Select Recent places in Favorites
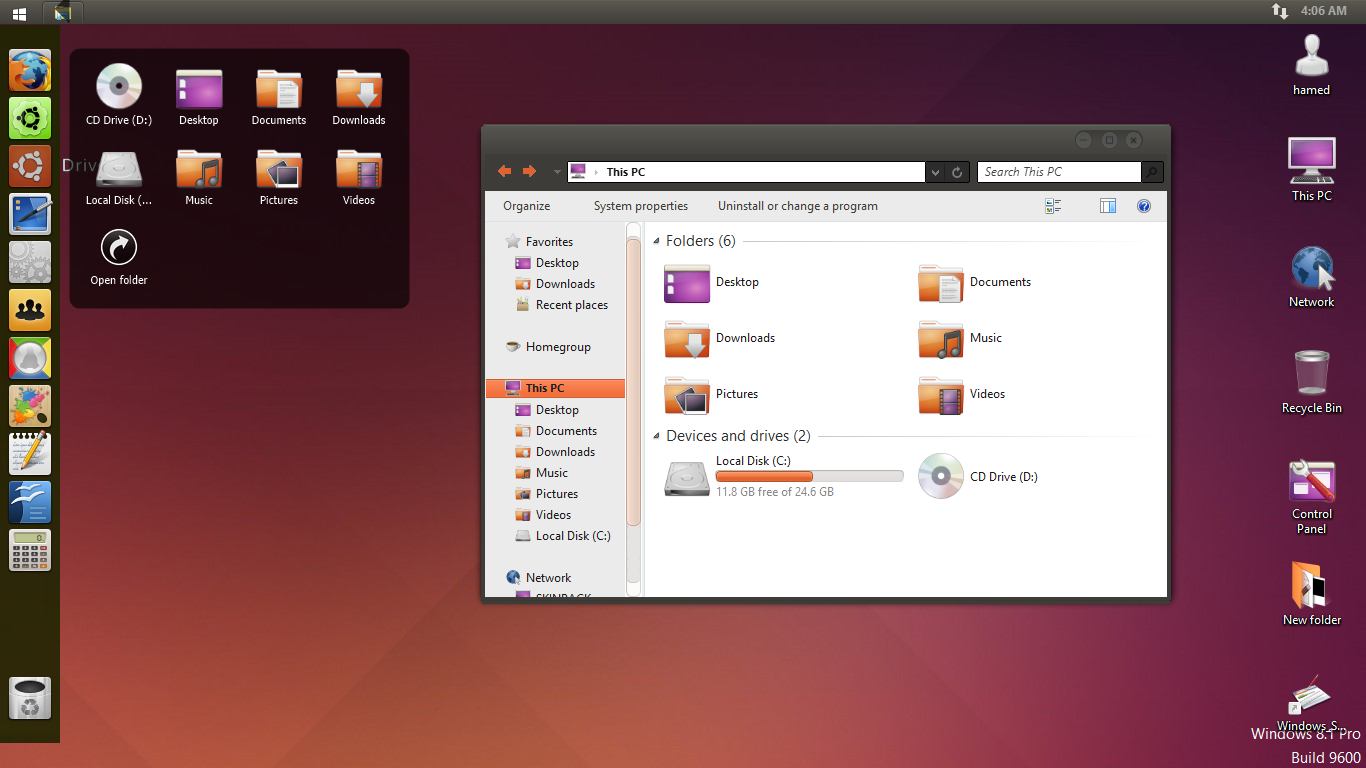This screenshot has width=1366, height=768. [571, 305]
